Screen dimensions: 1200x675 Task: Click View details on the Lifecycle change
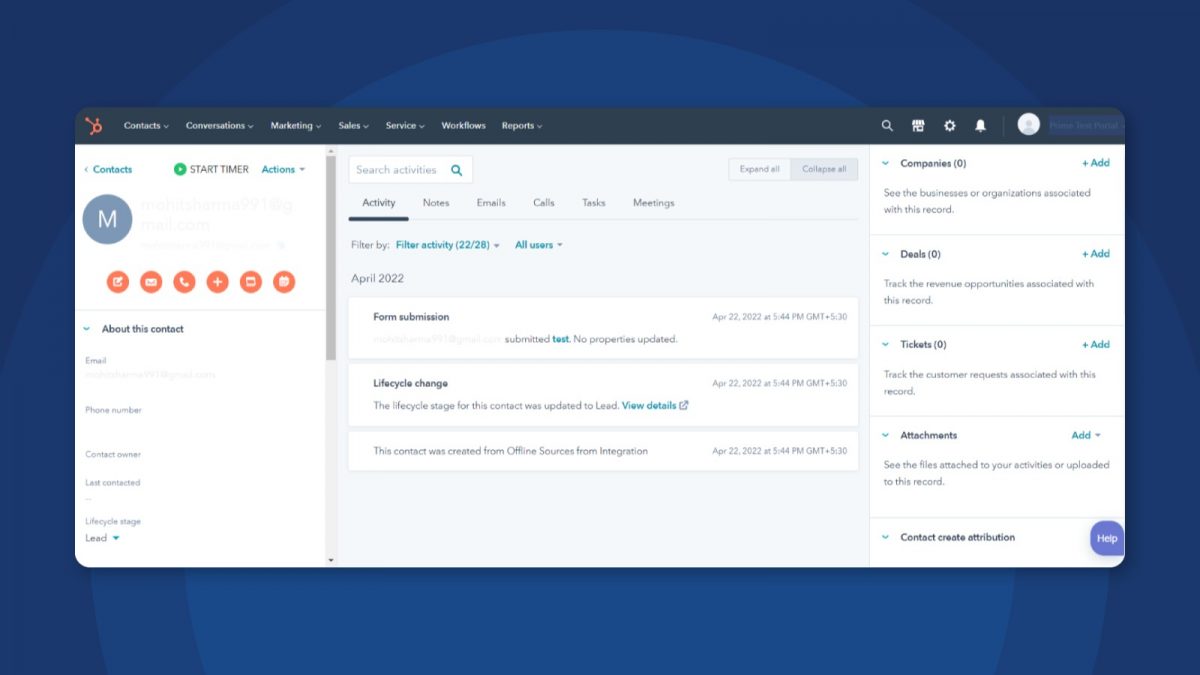652,405
